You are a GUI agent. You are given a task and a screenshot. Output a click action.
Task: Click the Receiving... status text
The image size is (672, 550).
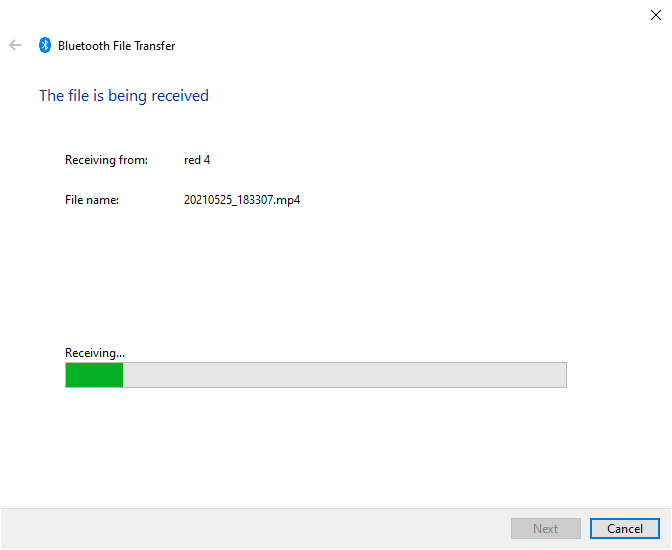tap(95, 353)
